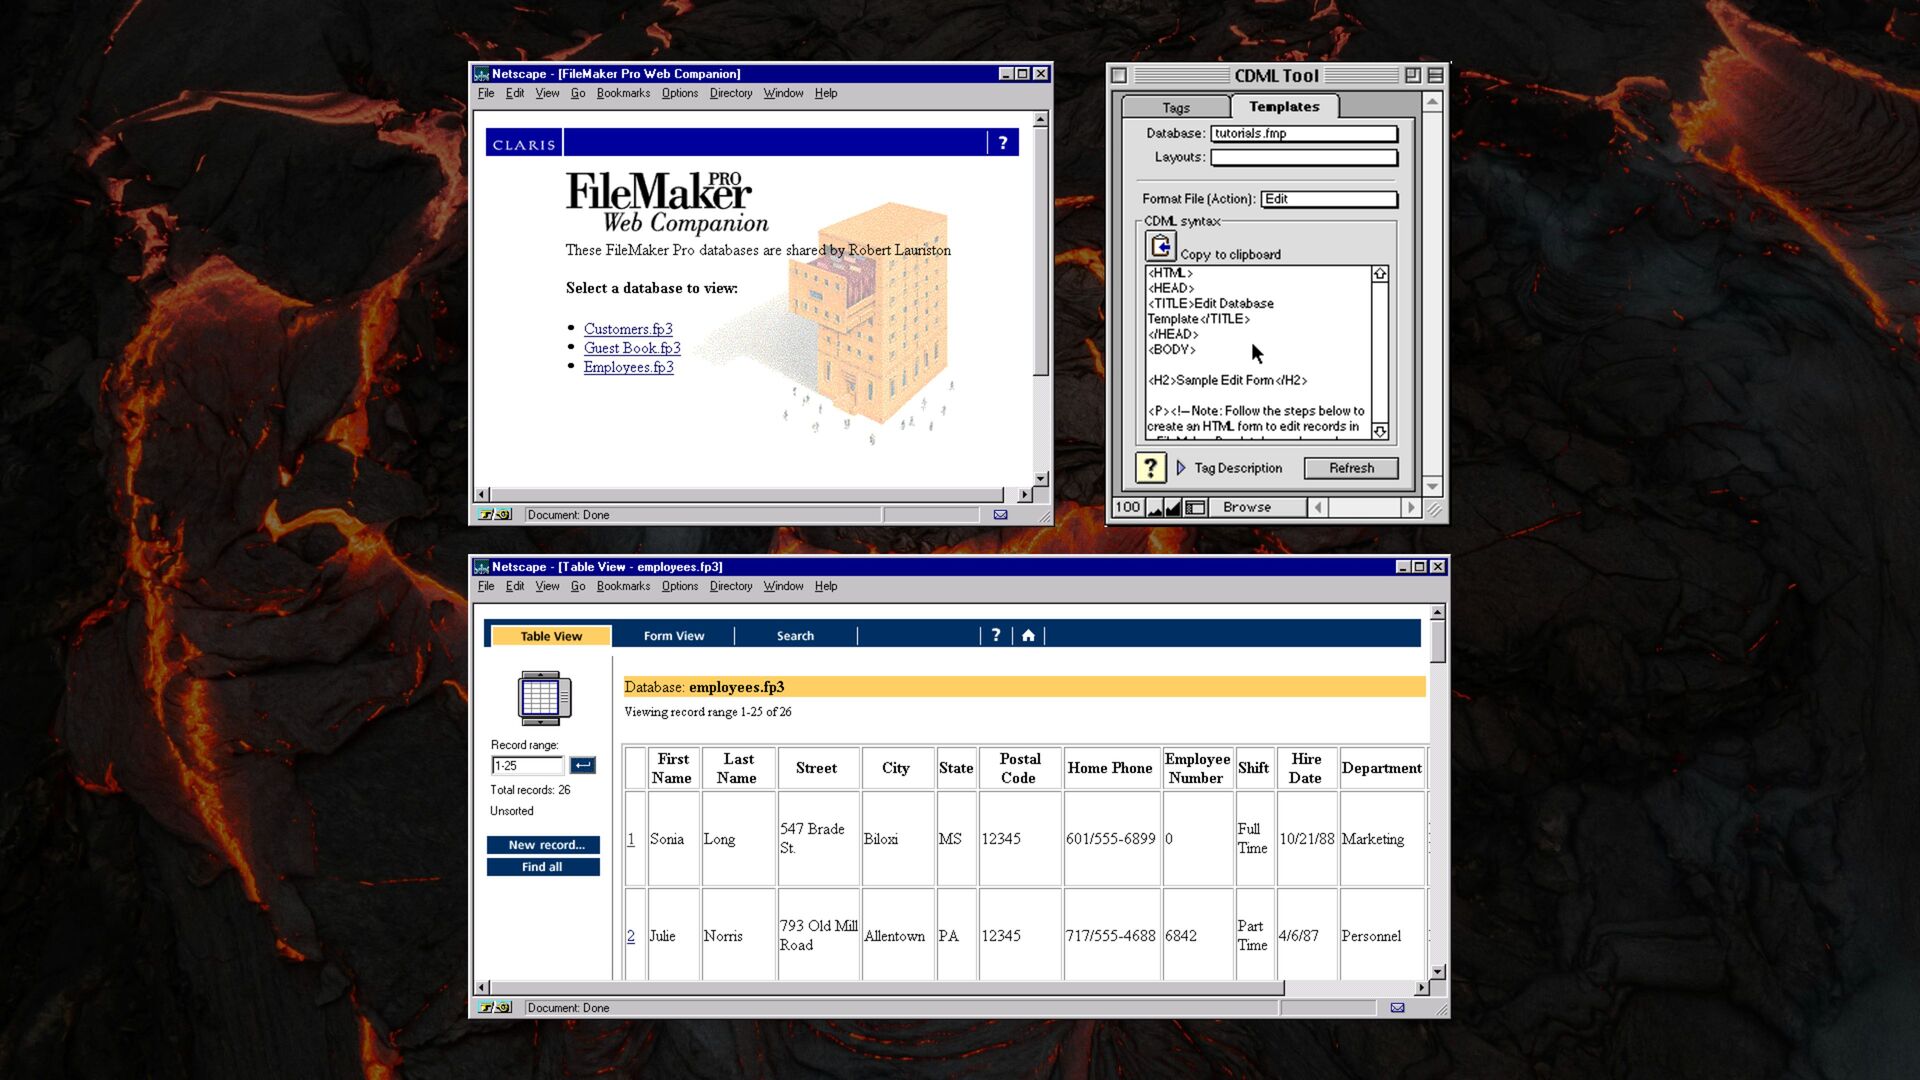The image size is (1920, 1080).
Task: Click scroll down arrow on CDML Tool window
Action: tap(1433, 487)
